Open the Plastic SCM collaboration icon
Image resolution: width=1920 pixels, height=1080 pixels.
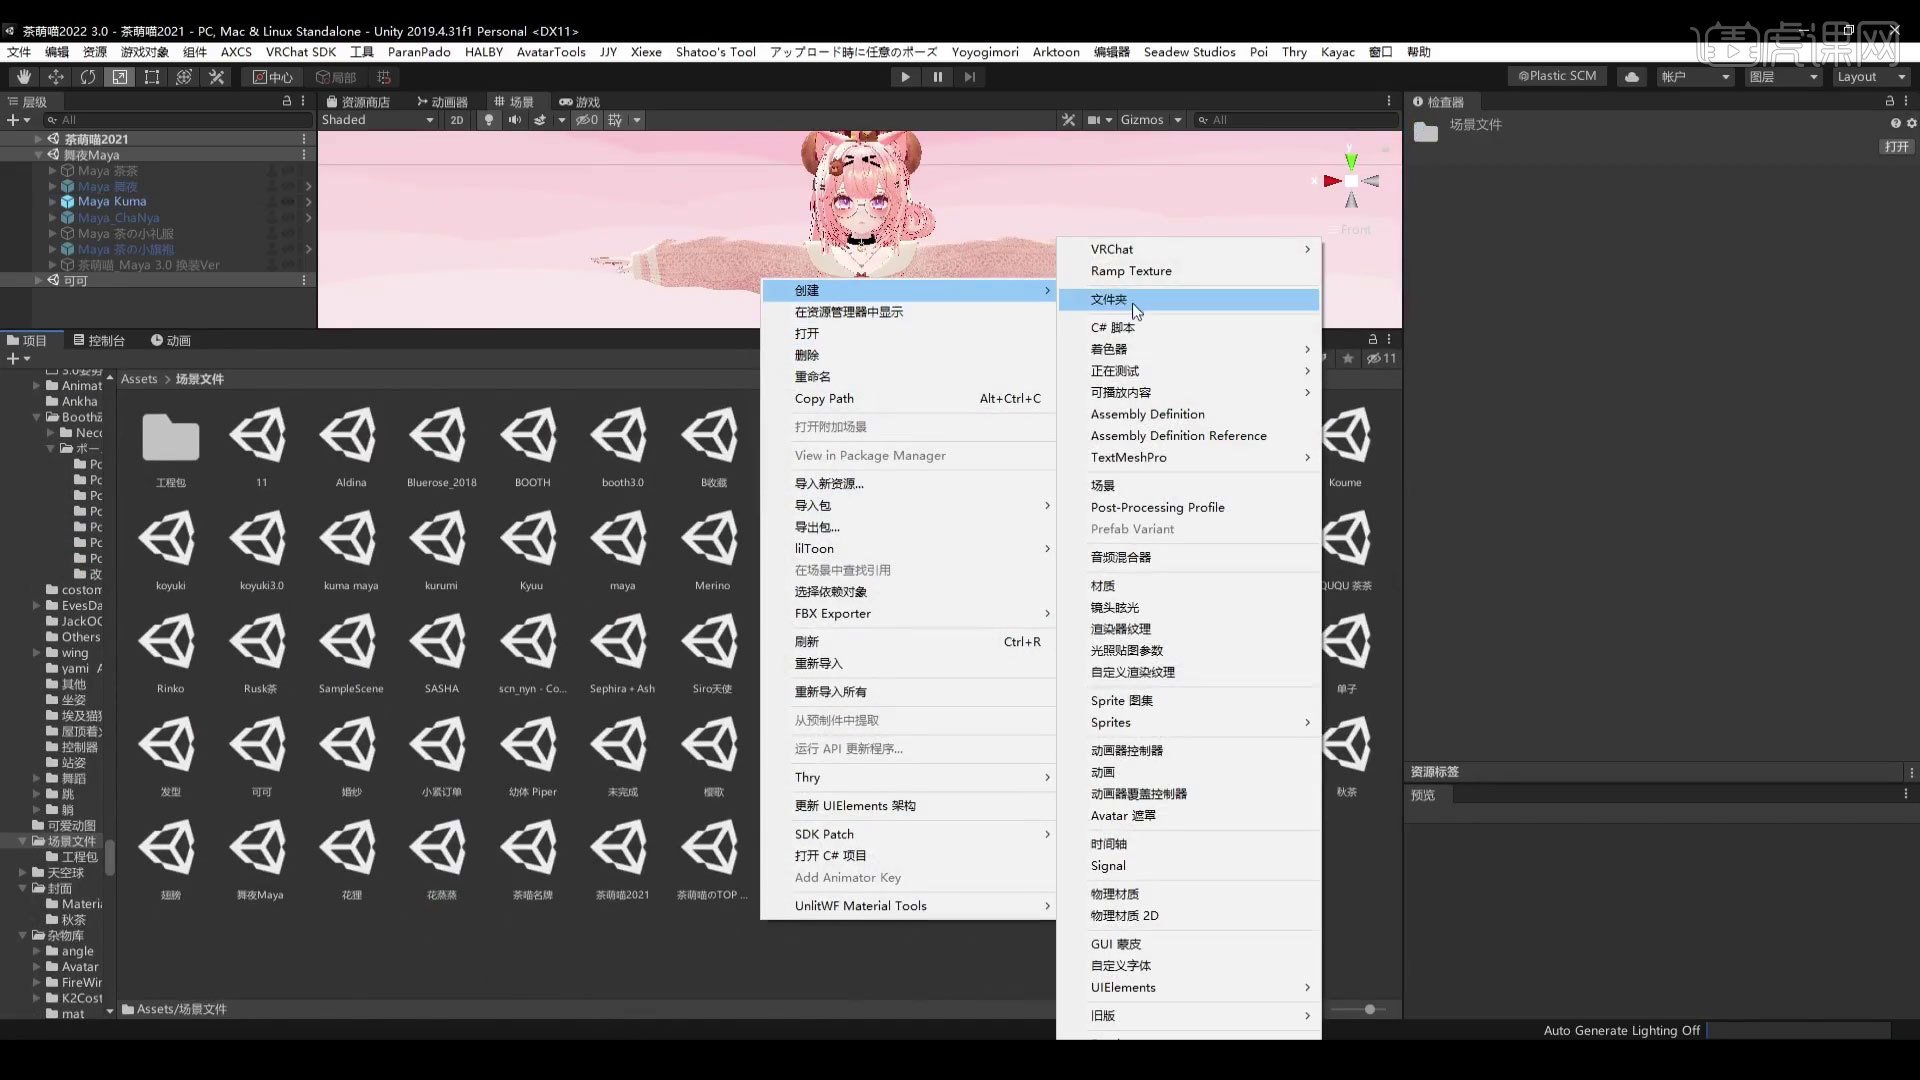point(1556,75)
